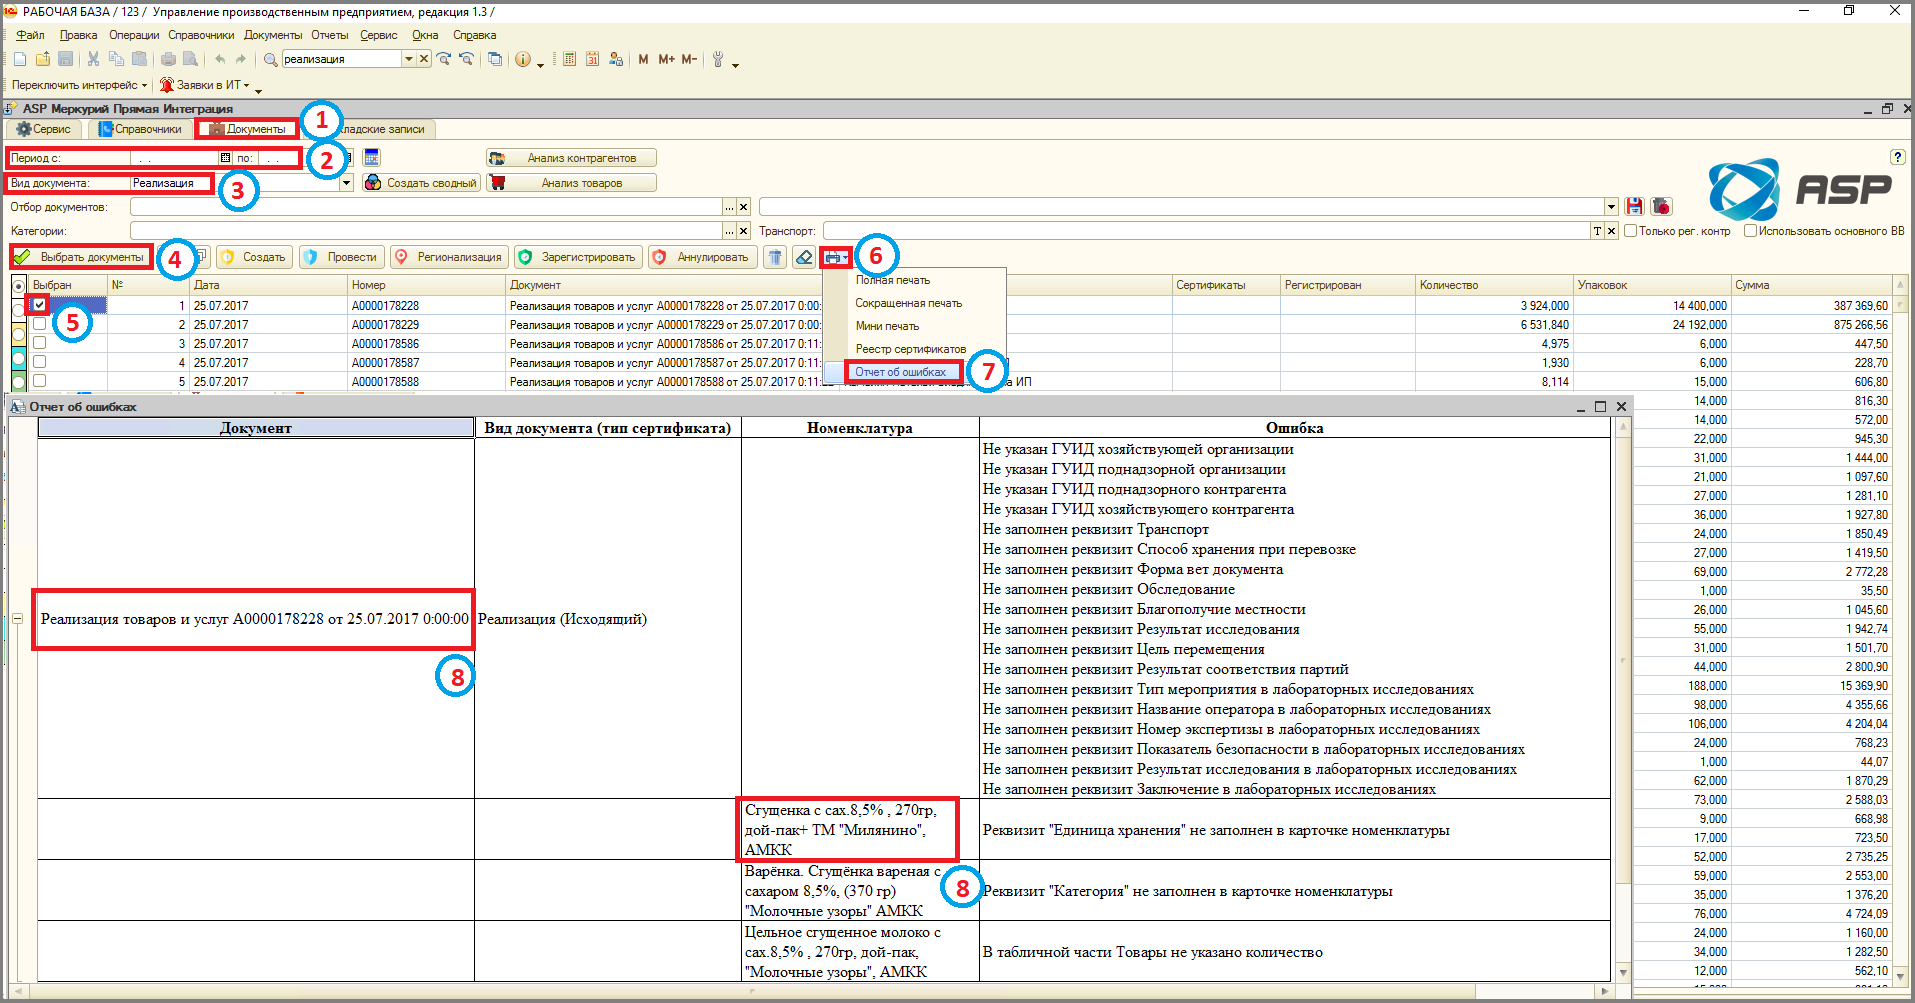
Task: Open the printer print options icon
Action: click(x=836, y=257)
